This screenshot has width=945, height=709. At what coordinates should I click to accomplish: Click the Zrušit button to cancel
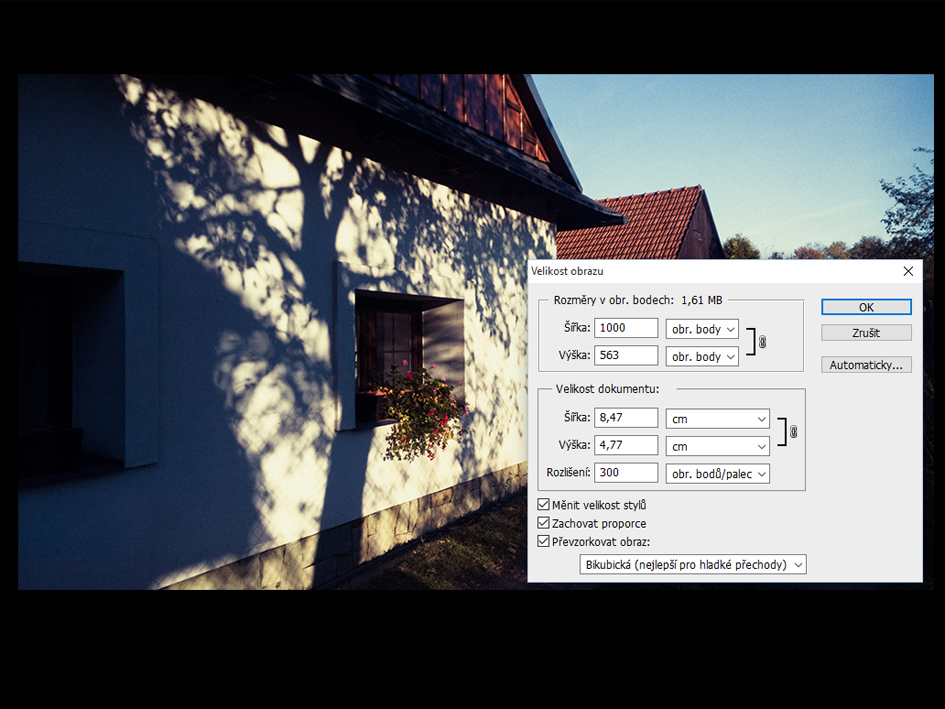pyautogui.click(x=866, y=332)
